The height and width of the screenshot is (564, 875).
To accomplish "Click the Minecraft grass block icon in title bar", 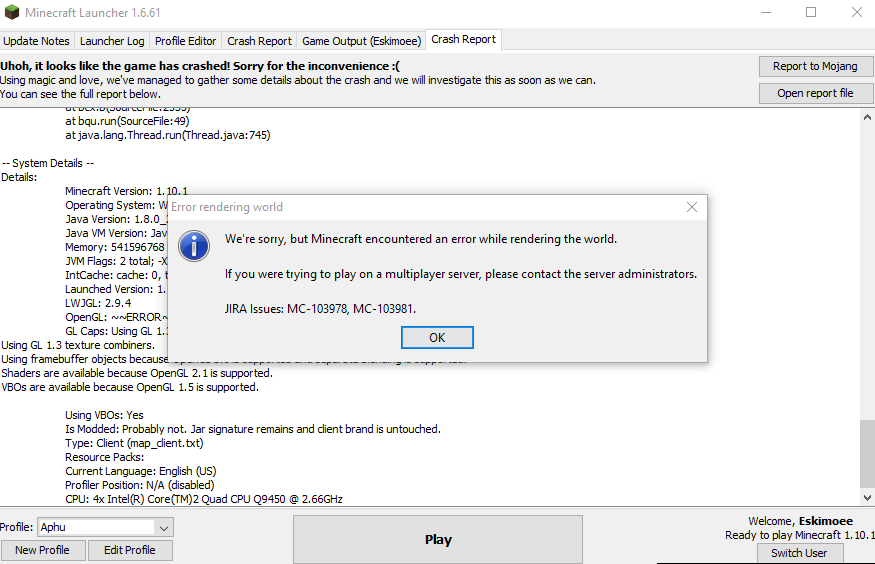I will (x=12, y=12).
